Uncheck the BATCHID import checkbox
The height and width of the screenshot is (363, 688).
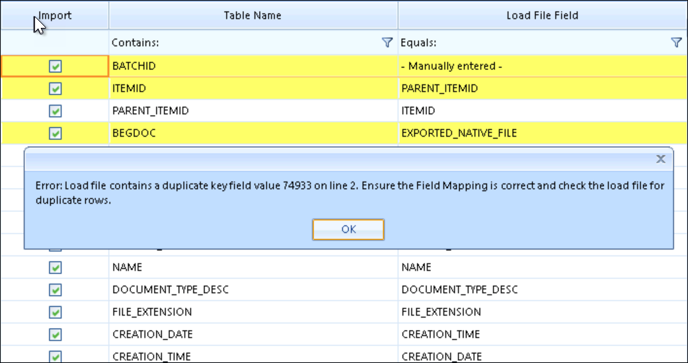[55, 66]
